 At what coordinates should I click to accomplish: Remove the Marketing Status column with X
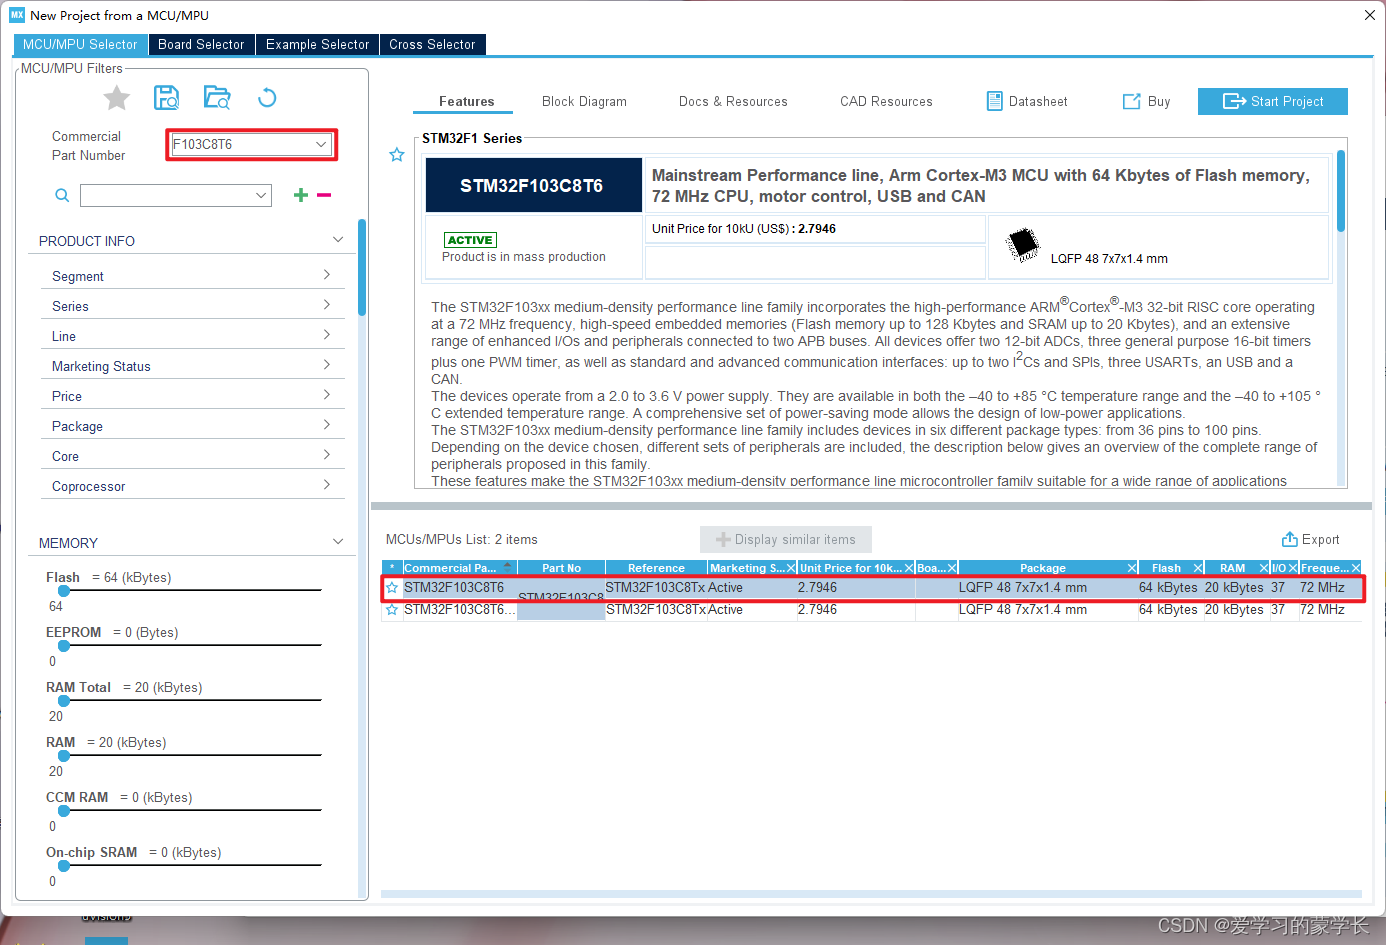(791, 568)
